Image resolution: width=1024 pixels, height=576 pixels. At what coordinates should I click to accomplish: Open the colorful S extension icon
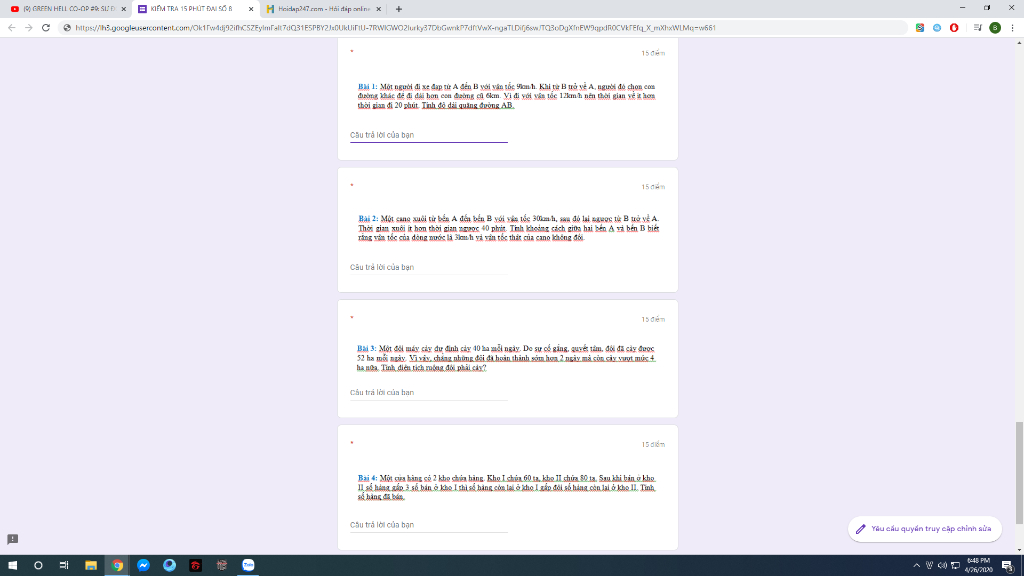coord(920,27)
